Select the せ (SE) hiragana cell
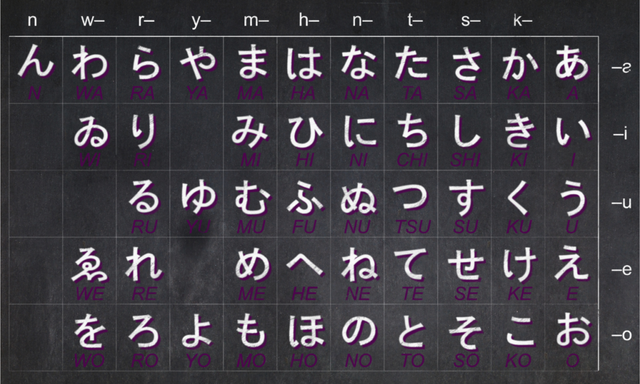Image resolution: width=640 pixels, height=384 pixels. coord(465,271)
